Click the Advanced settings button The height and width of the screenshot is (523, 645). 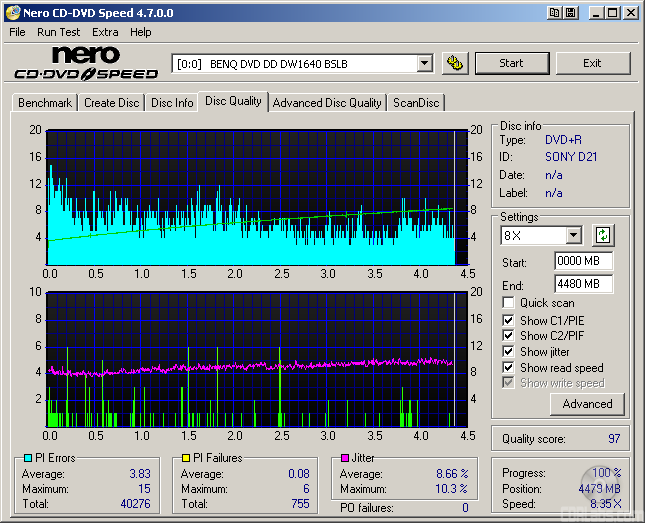587,404
